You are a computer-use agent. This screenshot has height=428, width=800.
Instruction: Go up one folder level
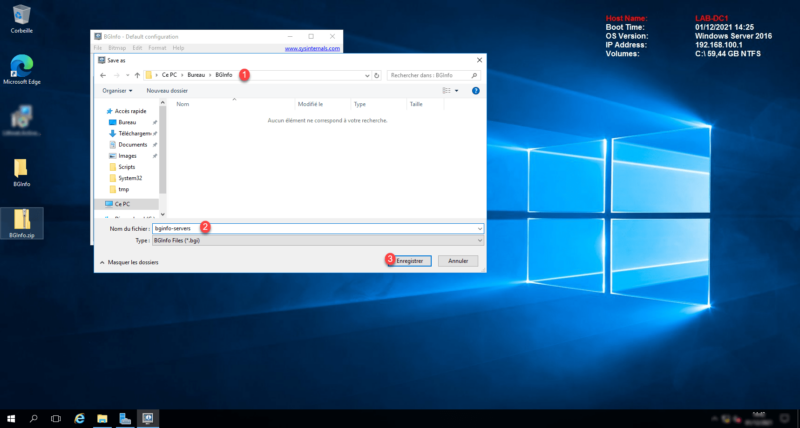tap(137, 75)
